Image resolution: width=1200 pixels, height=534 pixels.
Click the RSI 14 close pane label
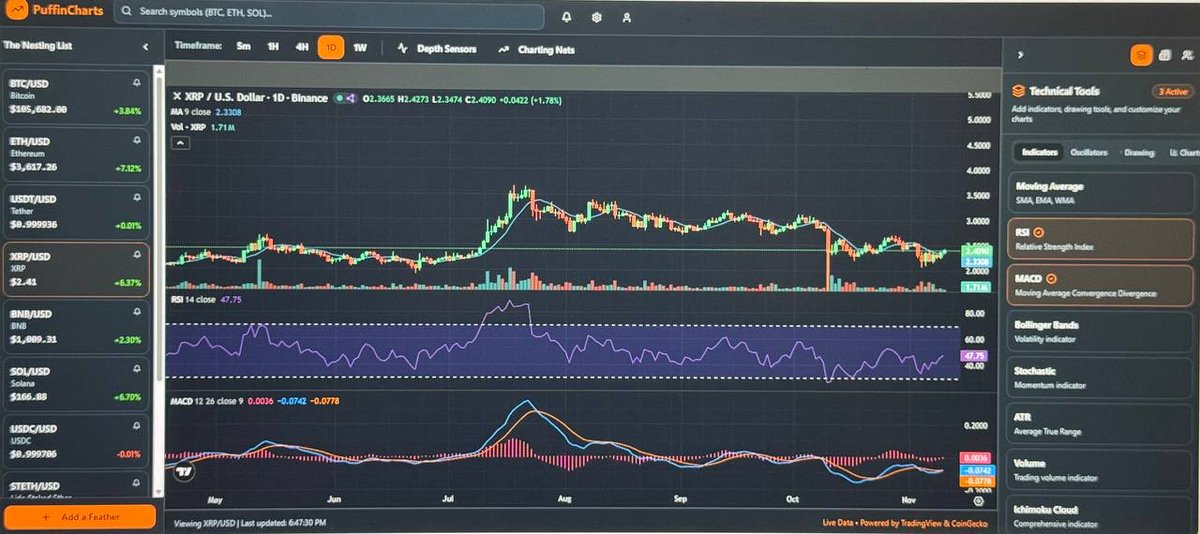pos(192,298)
